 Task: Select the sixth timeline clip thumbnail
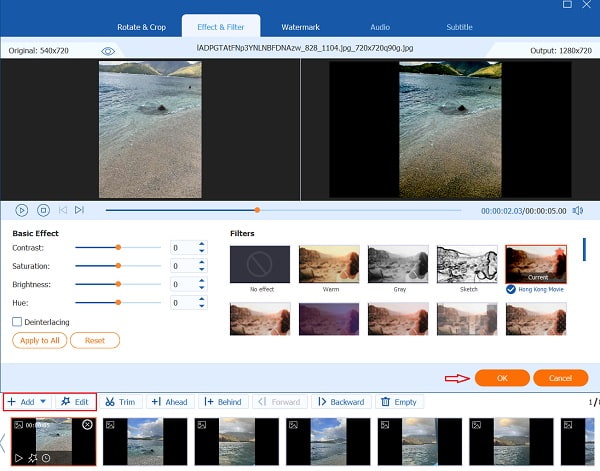[x=511, y=442]
